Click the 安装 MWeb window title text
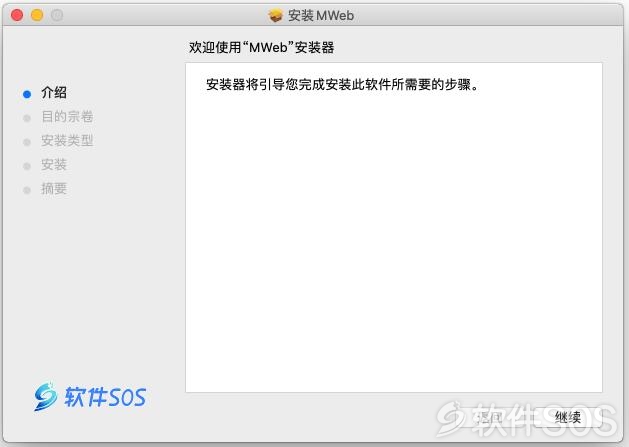 (x=321, y=16)
